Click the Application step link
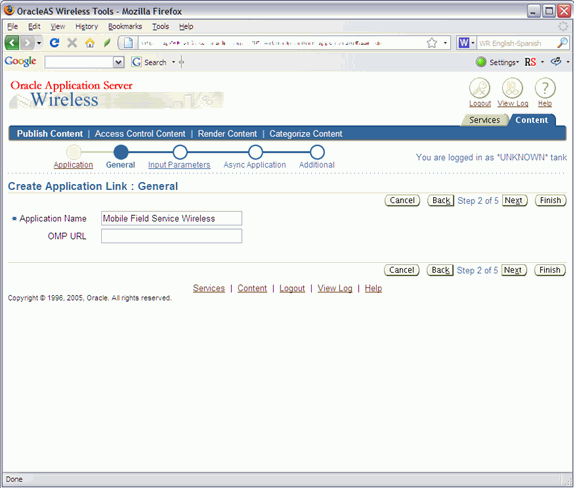 [x=73, y=165]
